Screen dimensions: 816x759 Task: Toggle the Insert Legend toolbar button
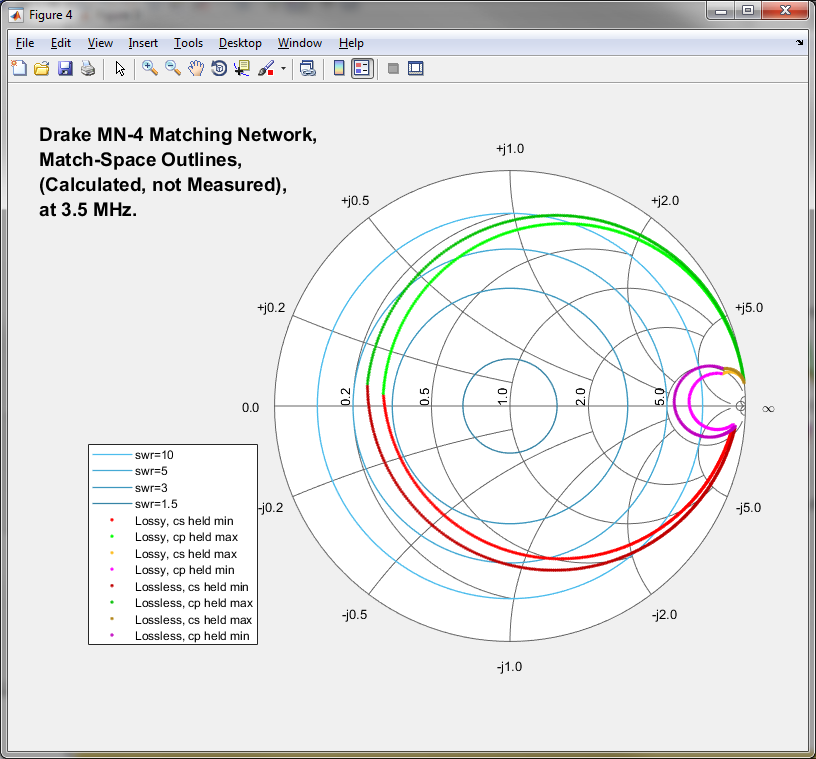click(x=362, y=68)
